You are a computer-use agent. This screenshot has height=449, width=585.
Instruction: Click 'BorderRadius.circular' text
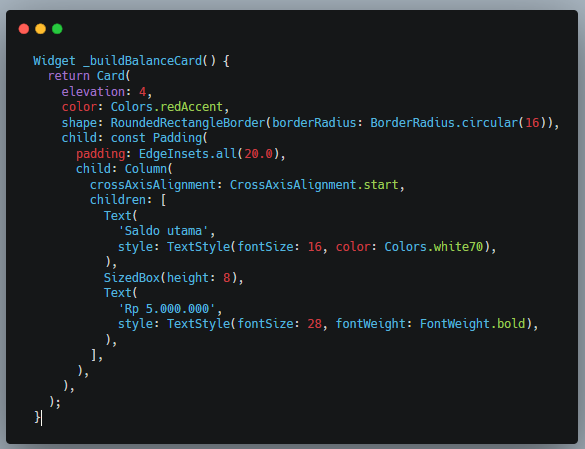[444, 122]
